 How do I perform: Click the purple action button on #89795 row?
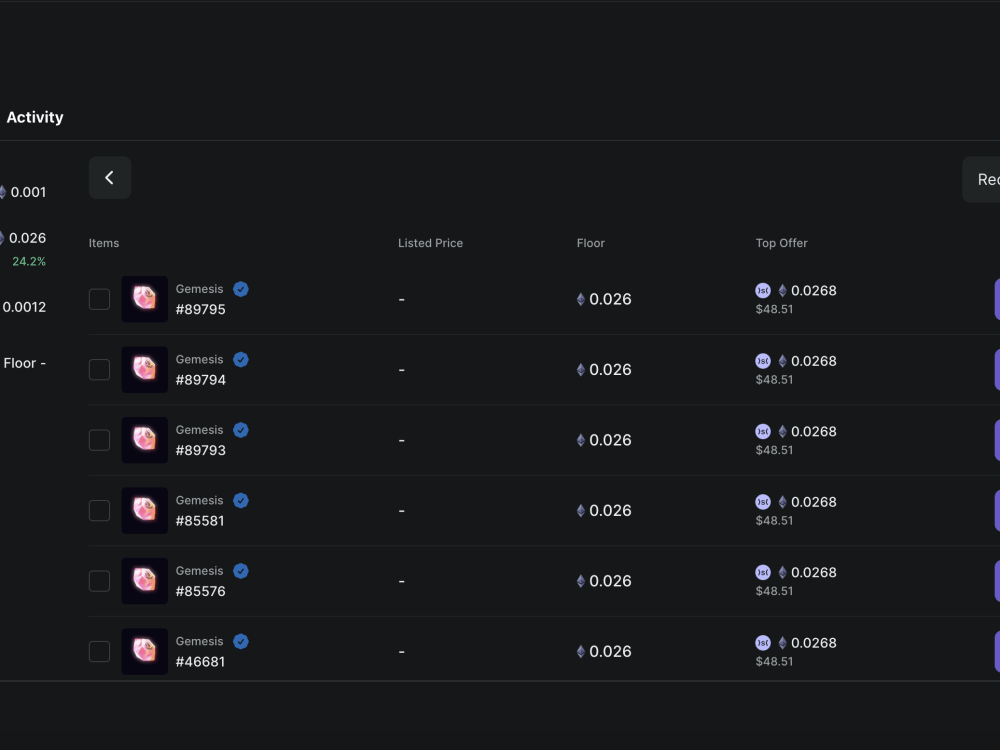(x=997, y=298)
